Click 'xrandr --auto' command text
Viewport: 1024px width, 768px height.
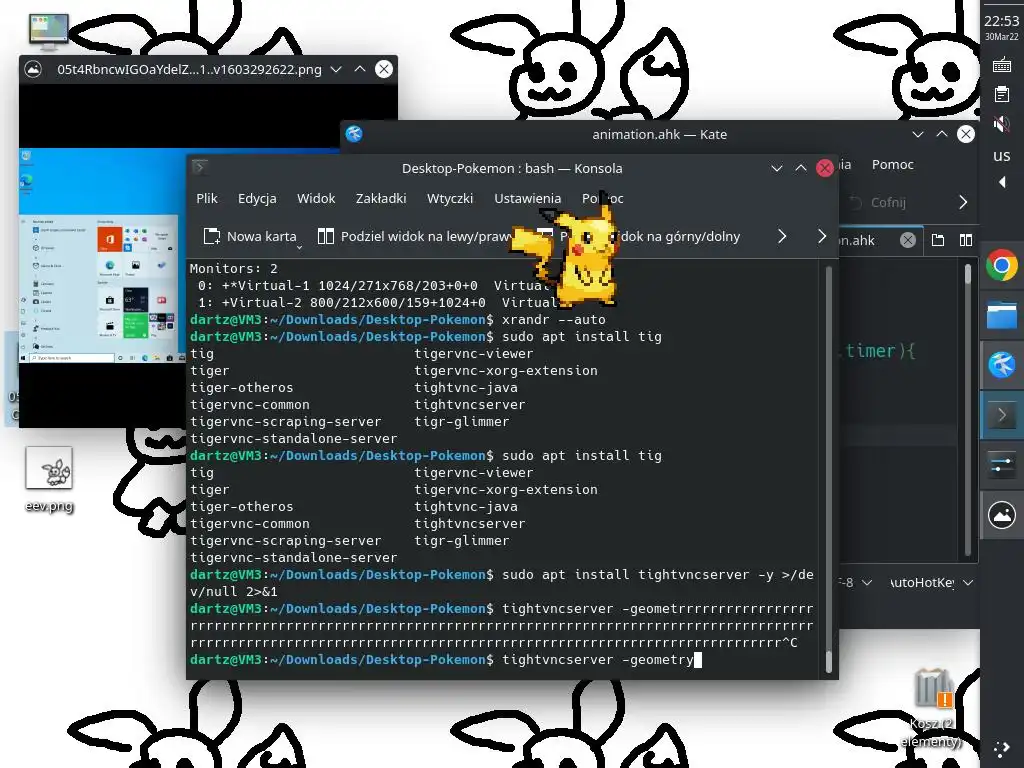[x=554, y=320]
